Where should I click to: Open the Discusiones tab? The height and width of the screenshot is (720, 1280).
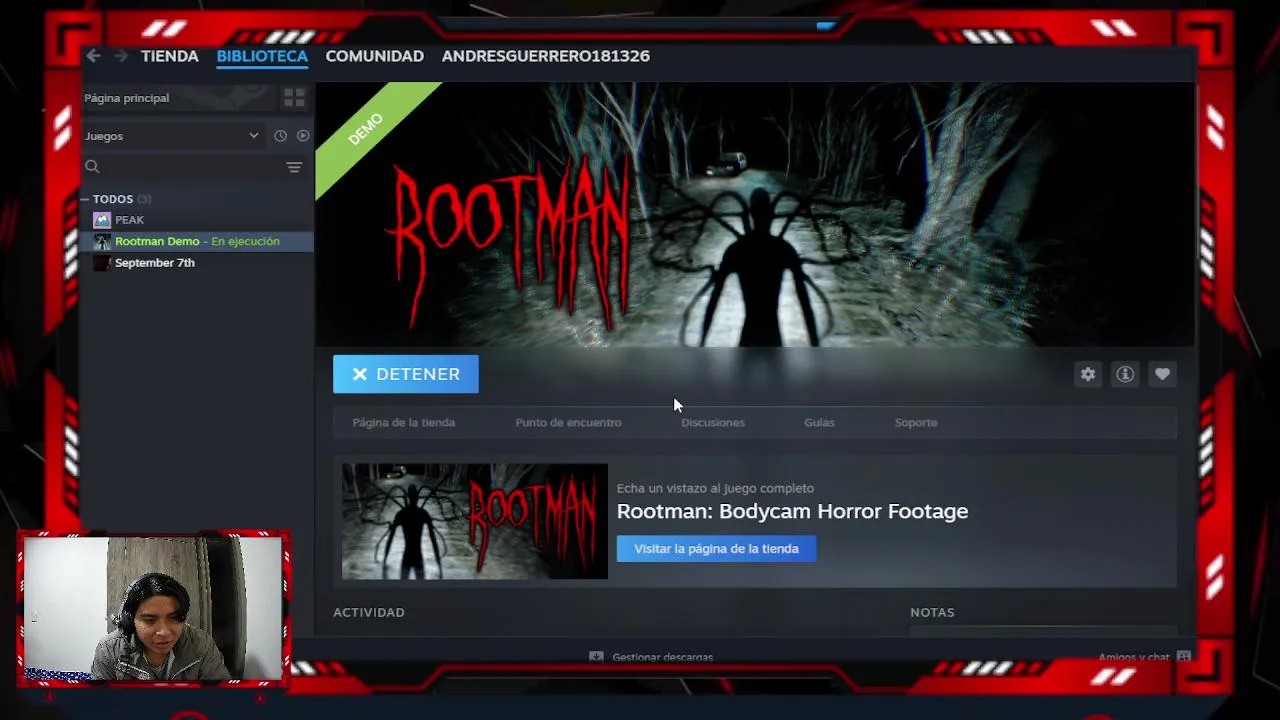tap(713, 423)
